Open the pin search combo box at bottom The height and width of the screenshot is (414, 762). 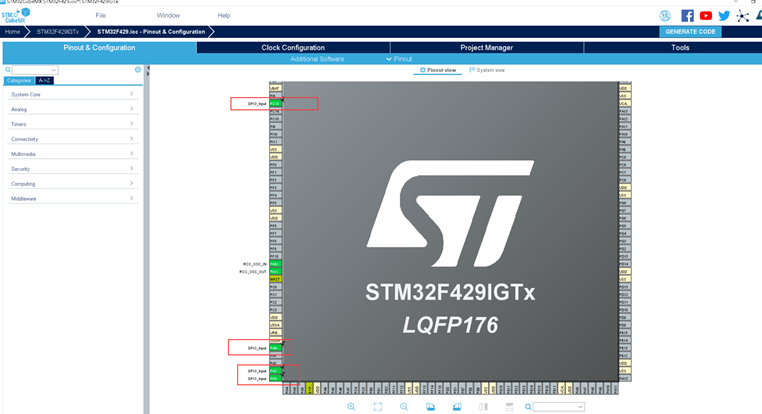point(558,407)
